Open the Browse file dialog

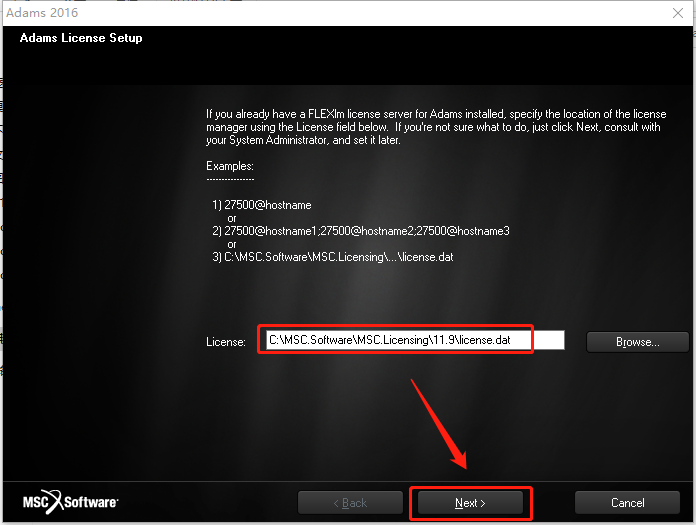coord(637,342)
